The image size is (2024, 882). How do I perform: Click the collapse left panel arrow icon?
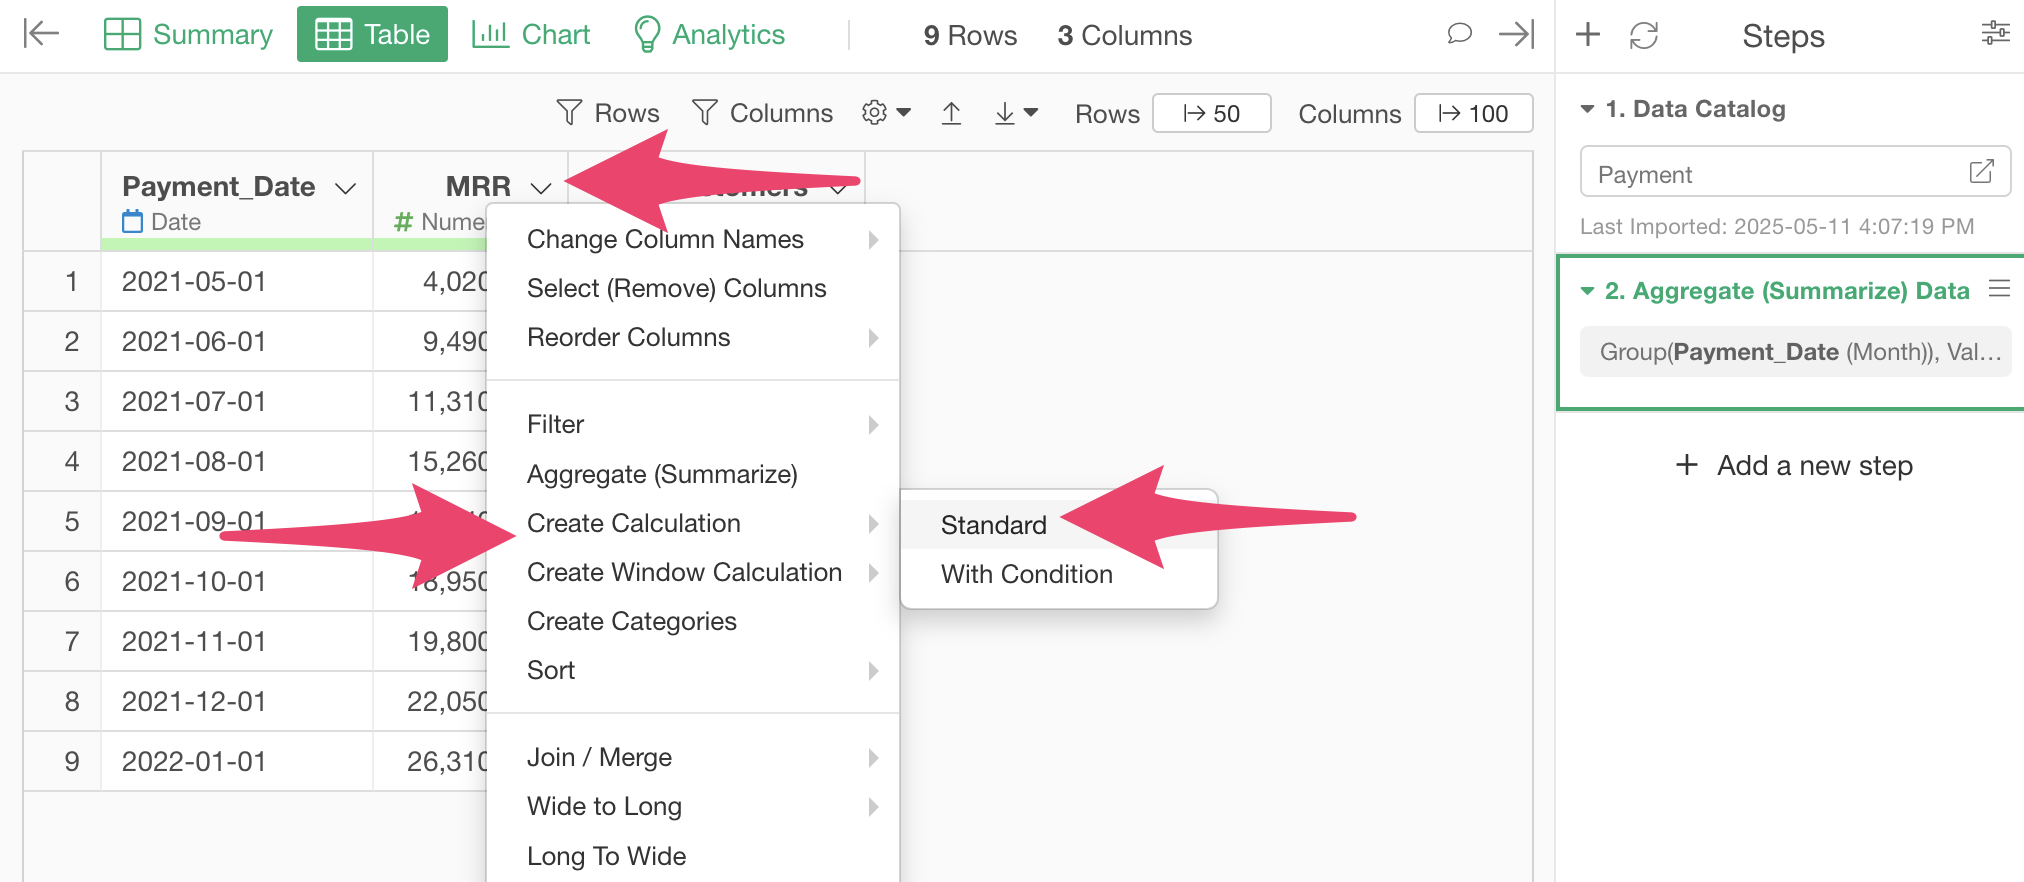coord(41,34)
